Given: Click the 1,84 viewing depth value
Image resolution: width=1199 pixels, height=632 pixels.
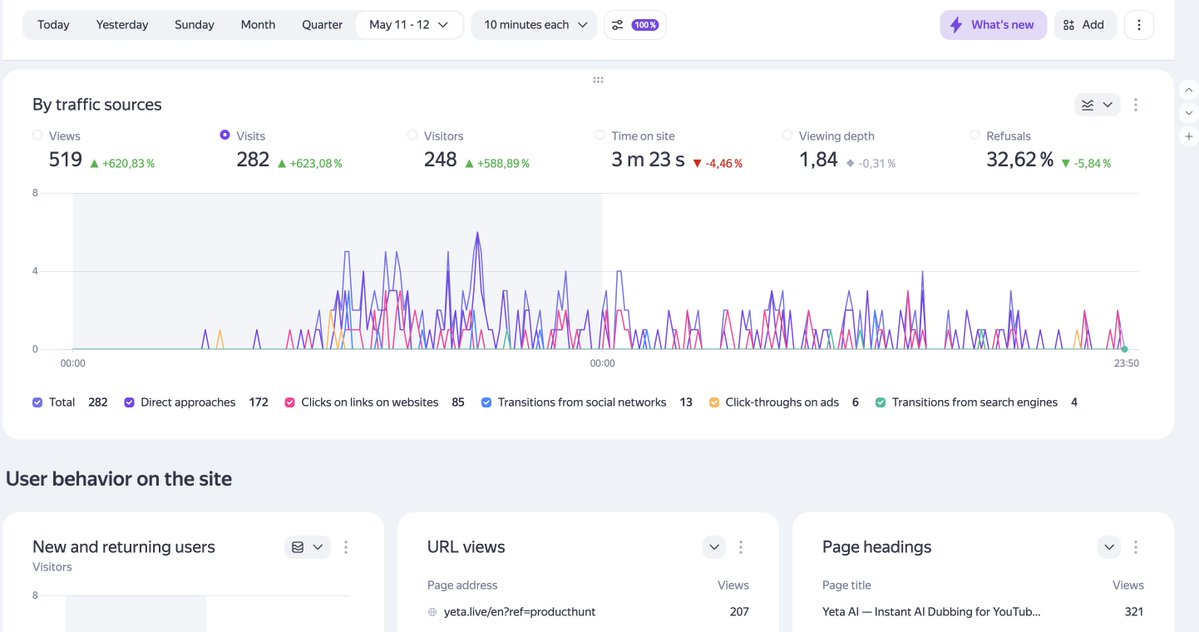Looking at the screenshot, I should coord(818,160).
